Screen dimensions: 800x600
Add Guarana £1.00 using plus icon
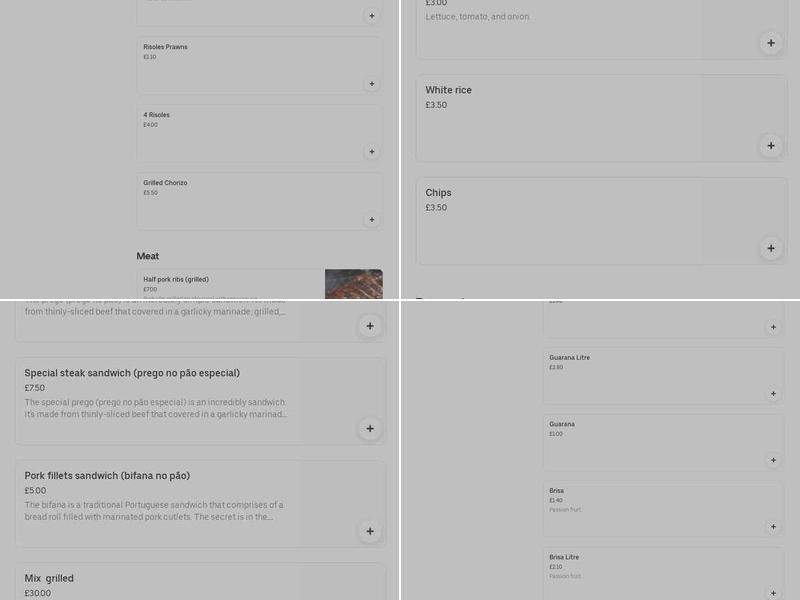773,460
